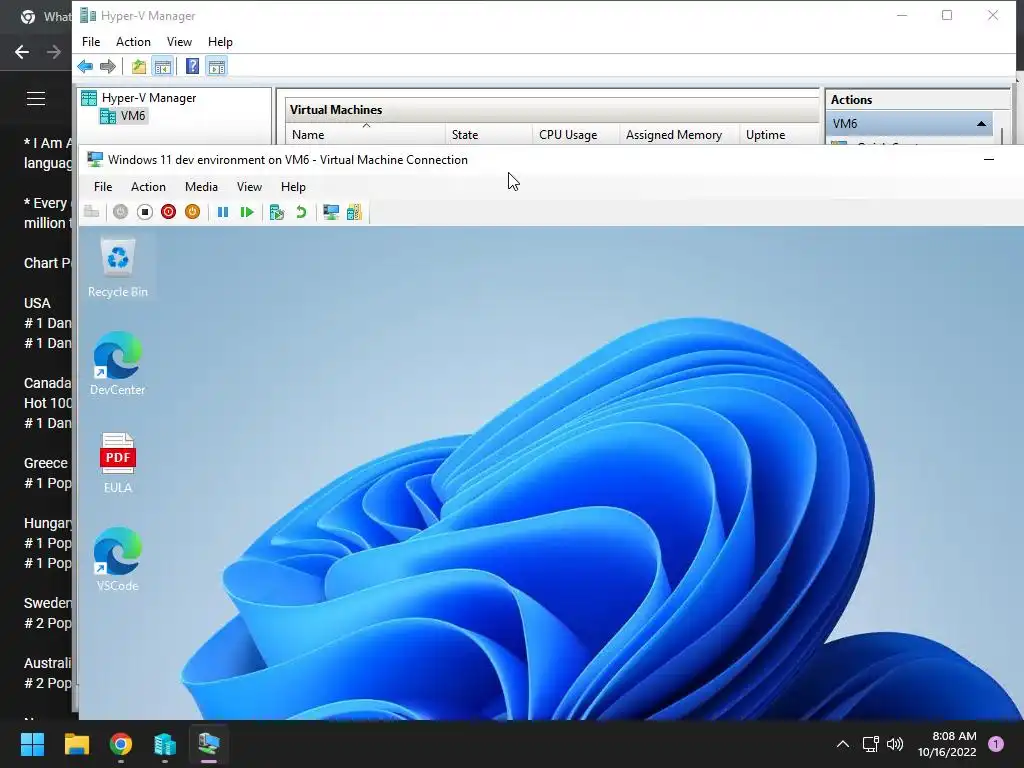Image resolution: width=1024 pixels, height=768 pixels.
Task: Open File menu in Hyper-V Manager
Action: tap(91, 42)
